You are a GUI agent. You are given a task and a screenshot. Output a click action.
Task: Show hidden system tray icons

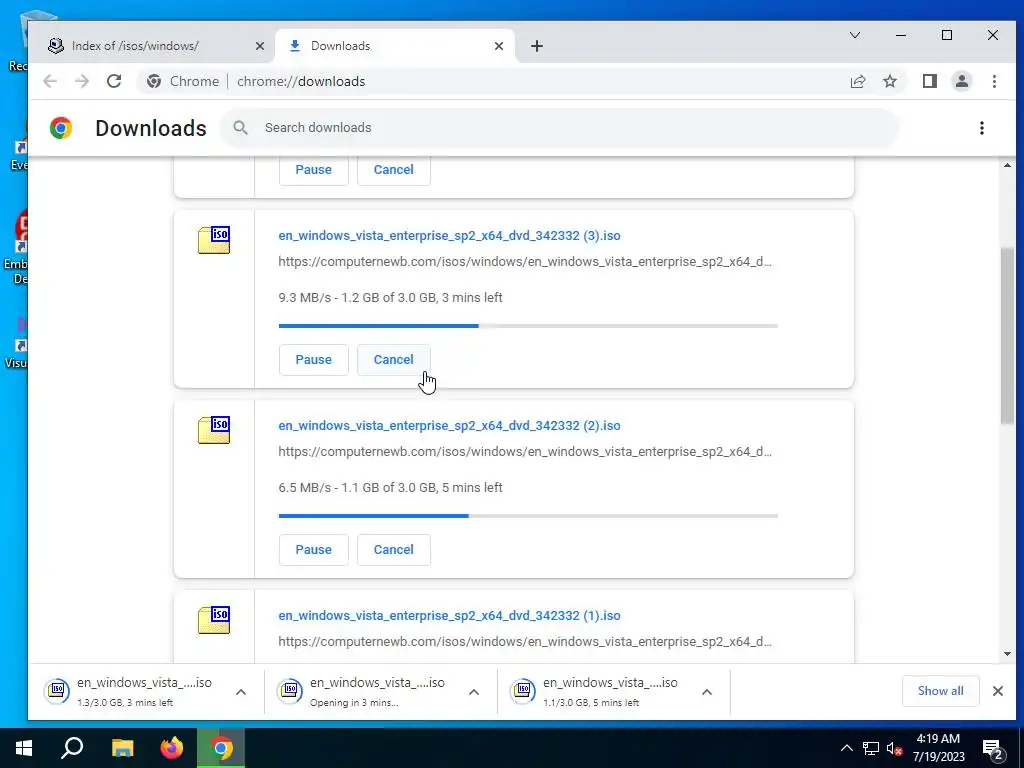[846, 748]
